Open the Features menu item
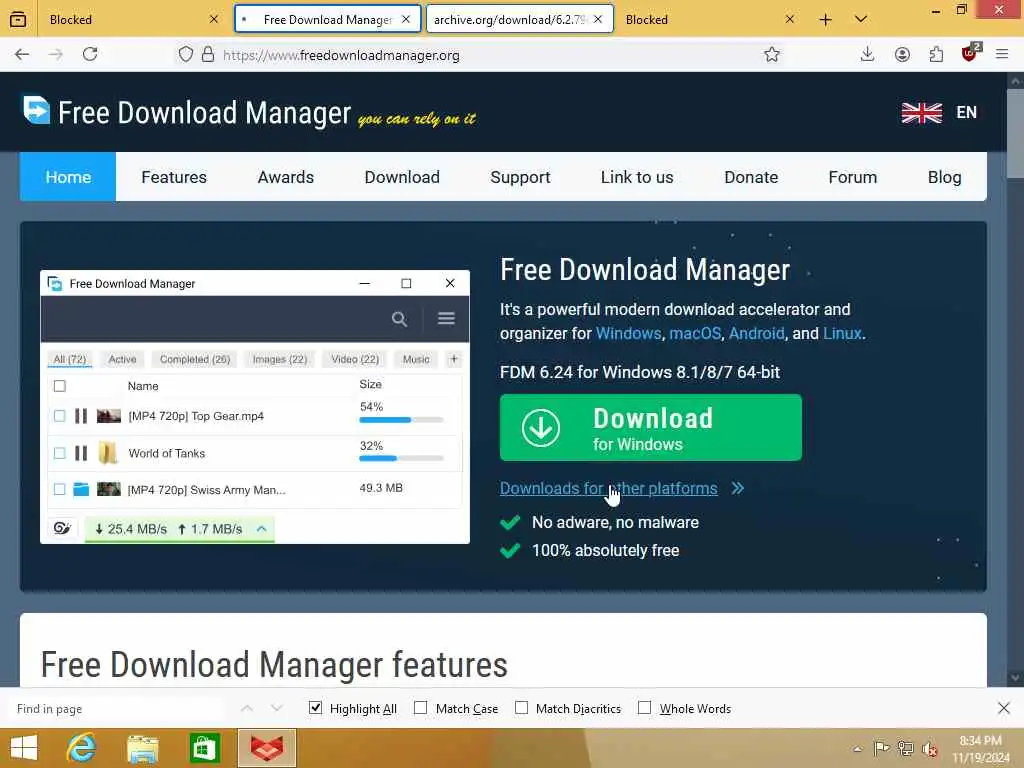This screenshot has width=1024, height=768. tap(174, 177)
